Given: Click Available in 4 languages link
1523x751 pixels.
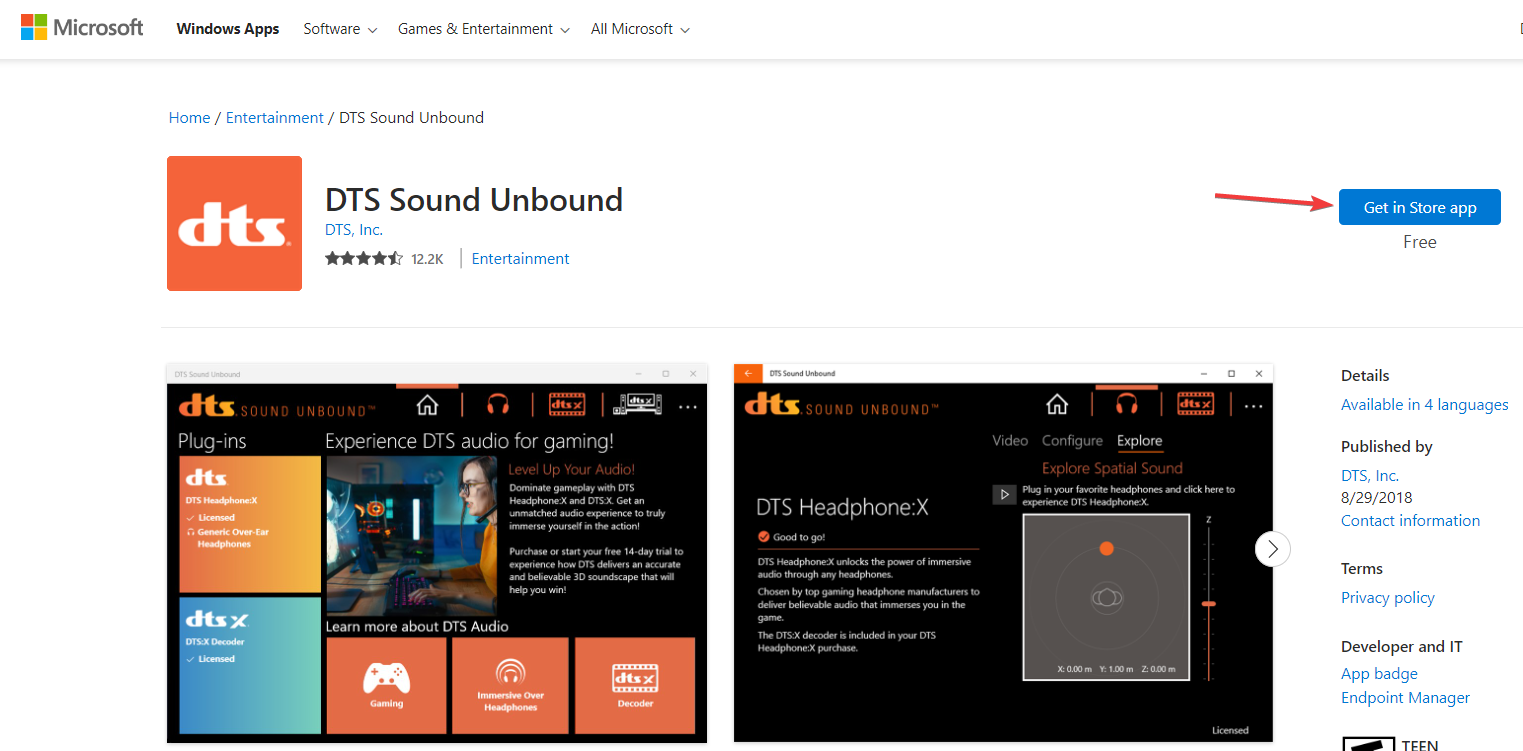Looking at the screenshot, I should [x=1424, y=404].
